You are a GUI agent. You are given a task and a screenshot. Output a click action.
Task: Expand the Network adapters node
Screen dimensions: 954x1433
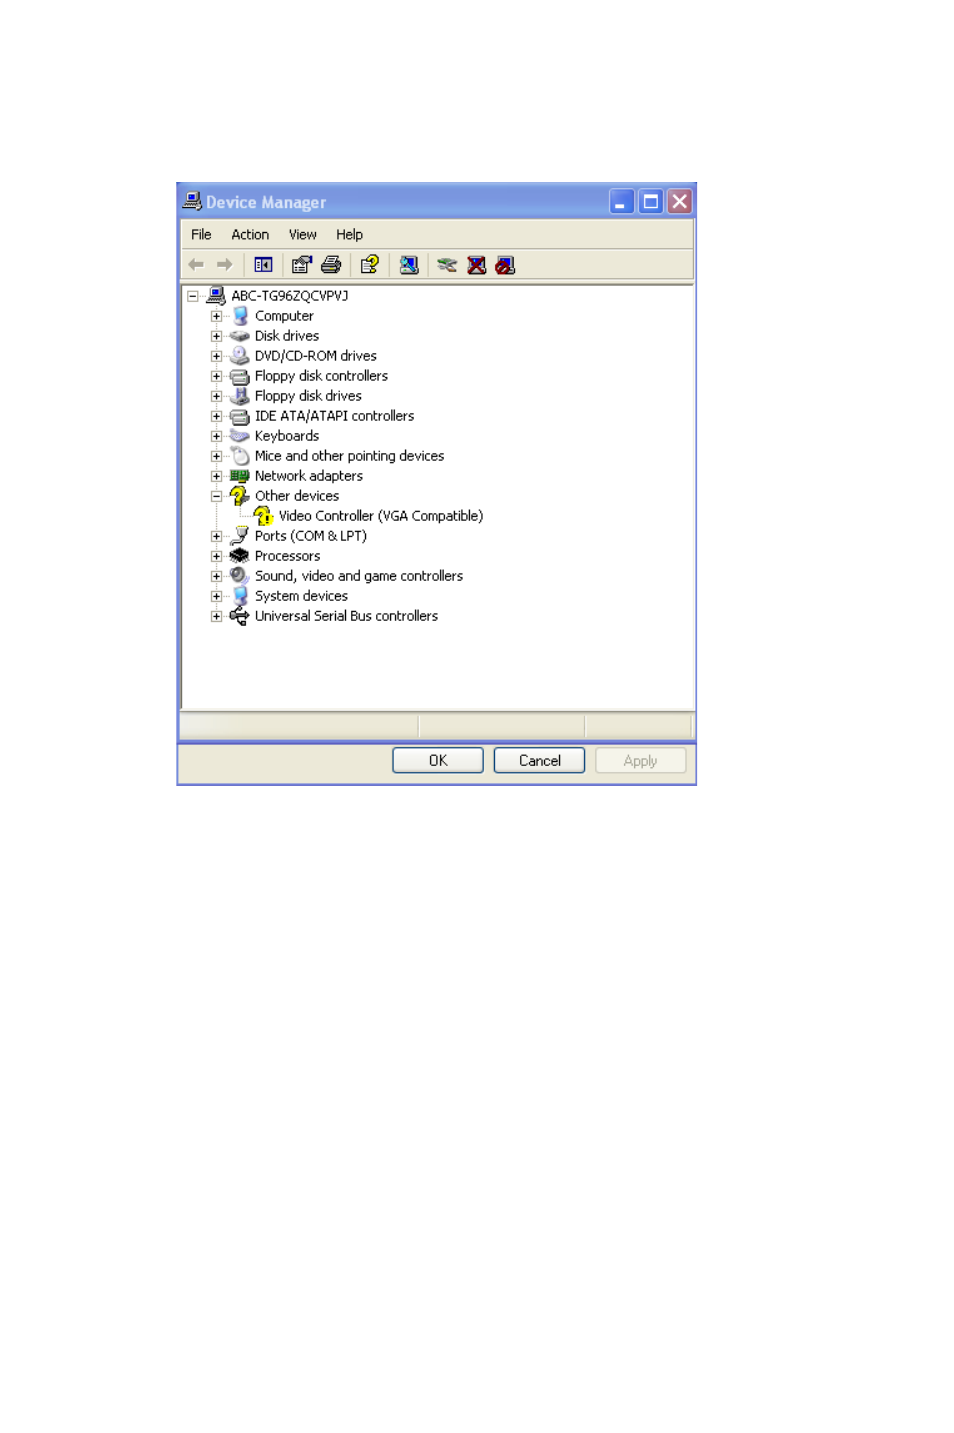pyautogui.click(x=216, y=476)
